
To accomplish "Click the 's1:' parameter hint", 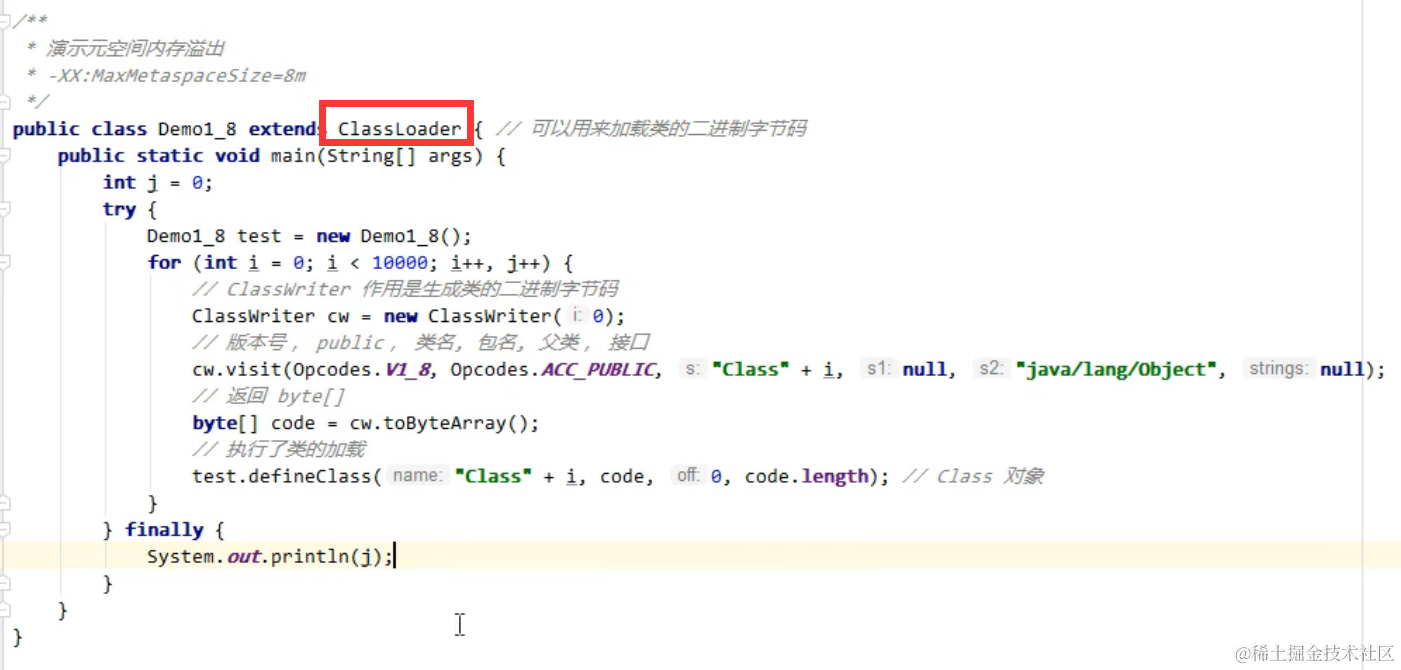I will pos(878,369).
